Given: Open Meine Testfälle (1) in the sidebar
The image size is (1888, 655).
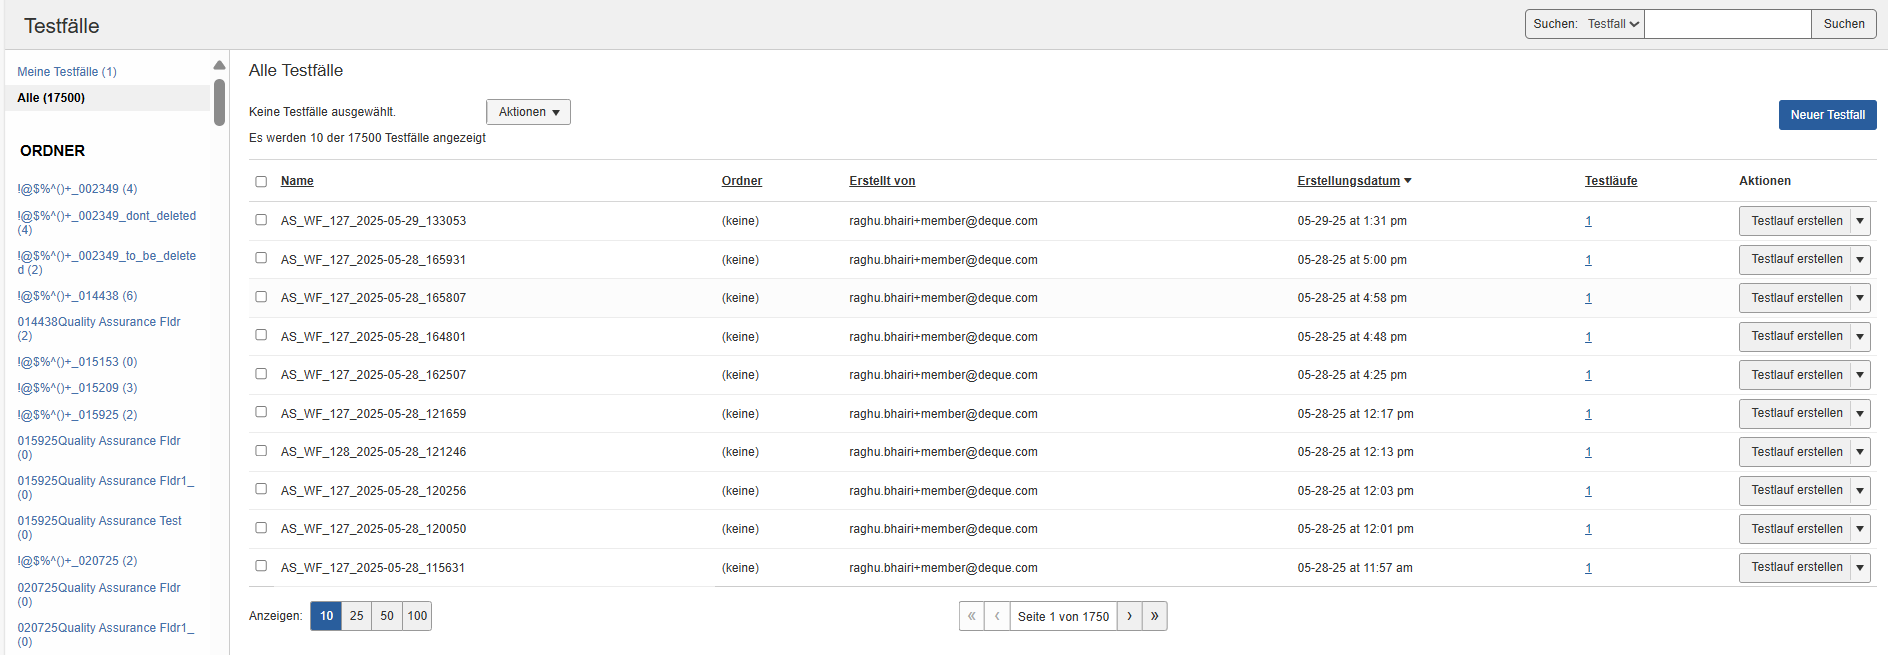Looking at the screenshot, I should (67, 72).
